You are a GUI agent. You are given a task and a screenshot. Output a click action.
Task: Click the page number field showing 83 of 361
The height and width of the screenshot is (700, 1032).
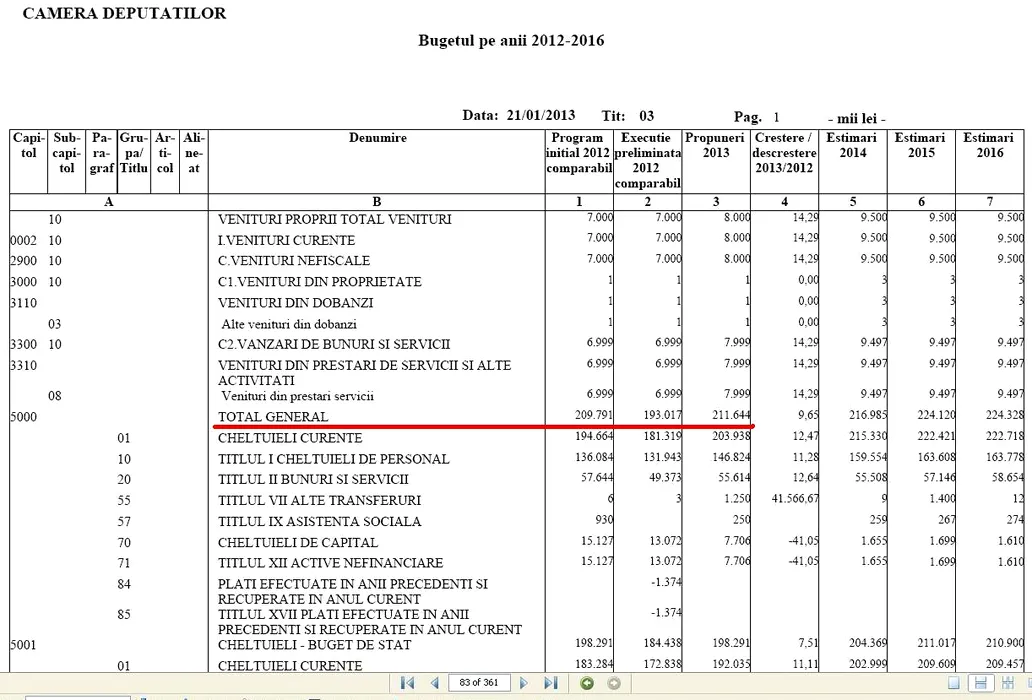coord(478,683)
